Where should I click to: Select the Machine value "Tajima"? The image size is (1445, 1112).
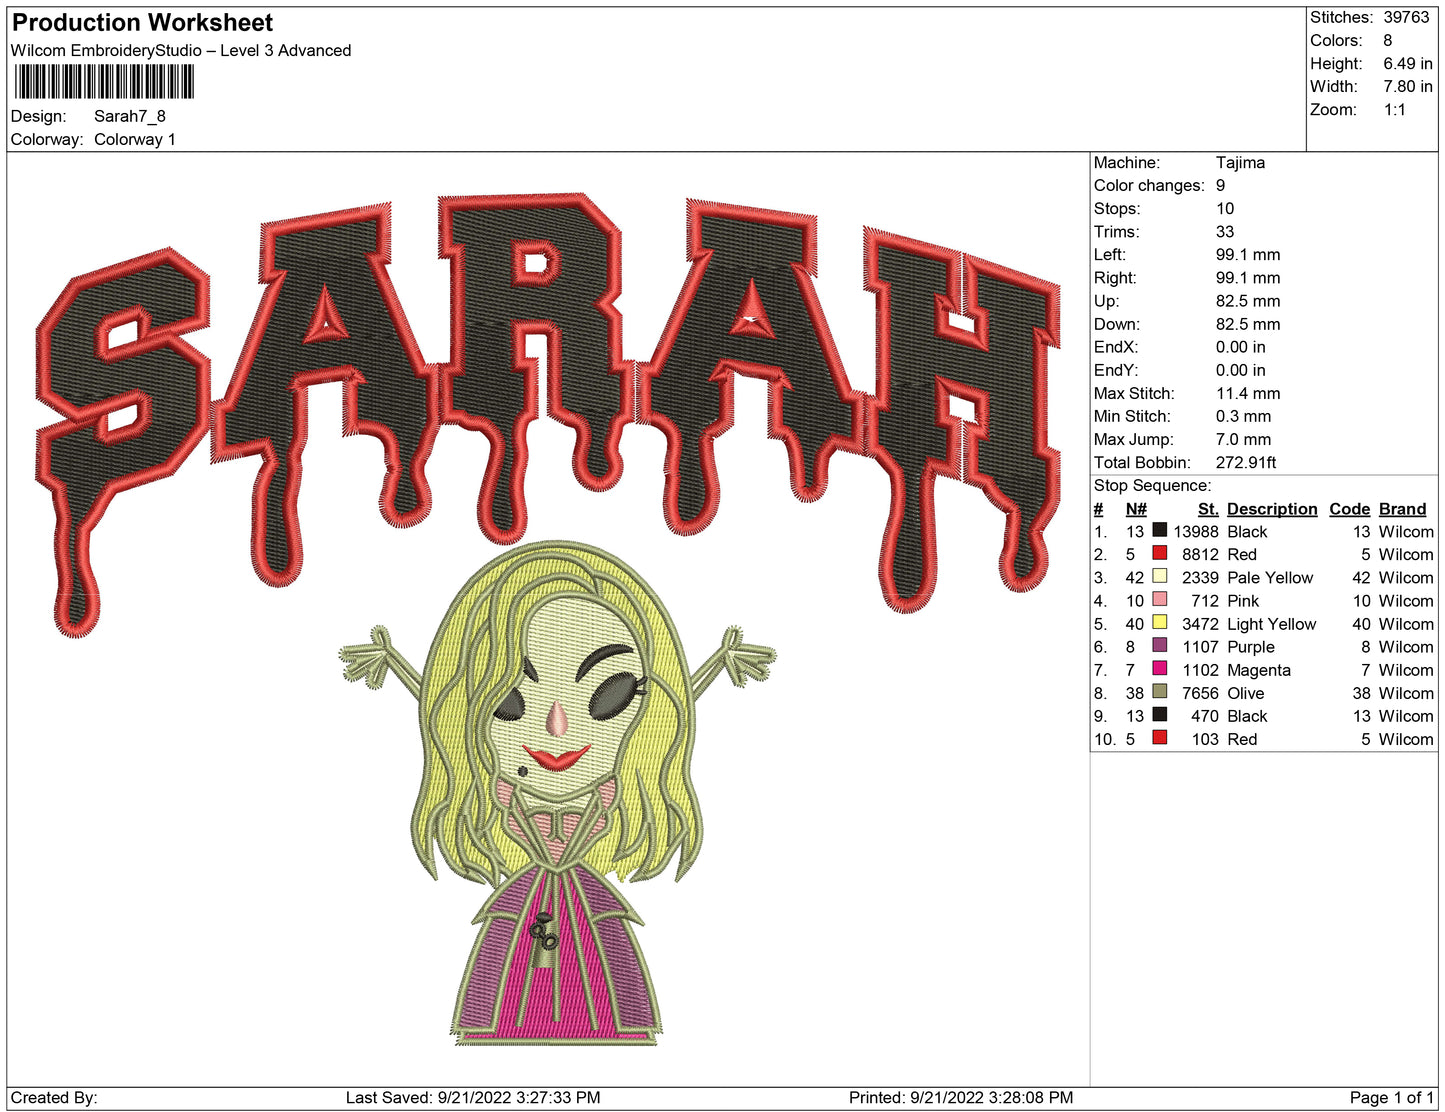(1240, 162)
